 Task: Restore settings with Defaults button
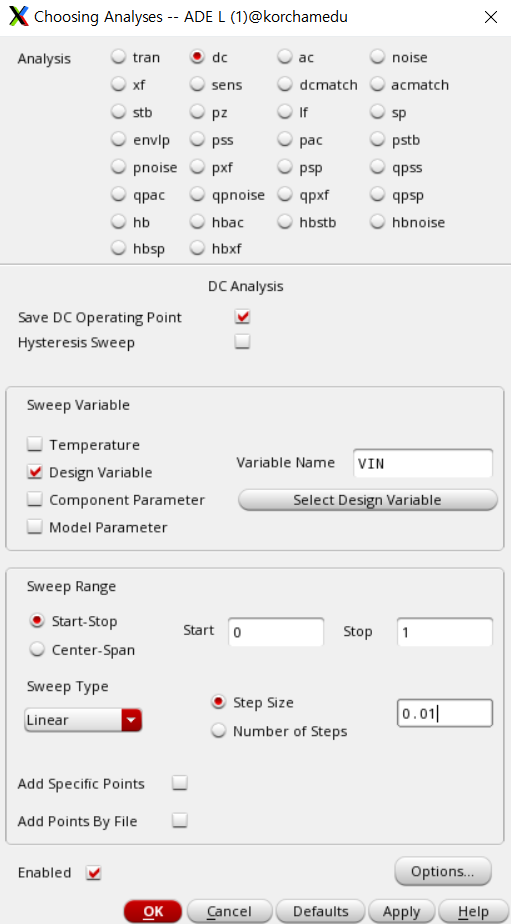pos(321,911)
